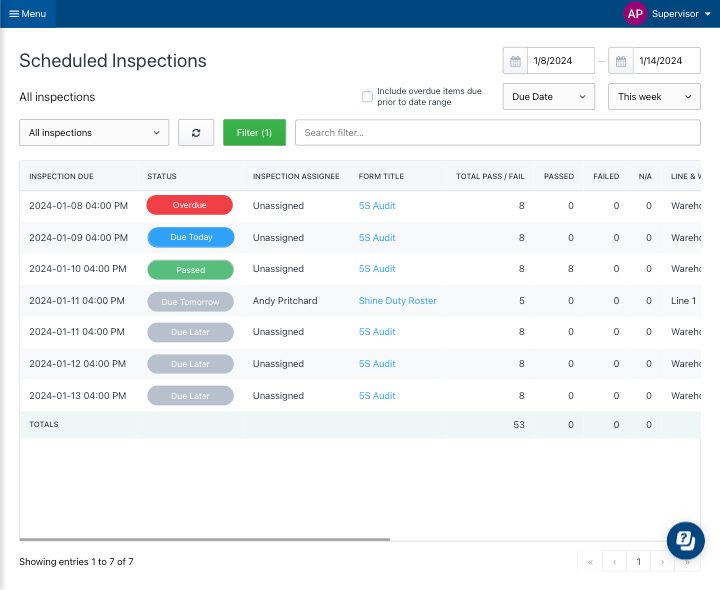Expand the All inspections dropdown
Image resolution: width=720 pixels, height=590 pixels.
[x=94, y=133]
